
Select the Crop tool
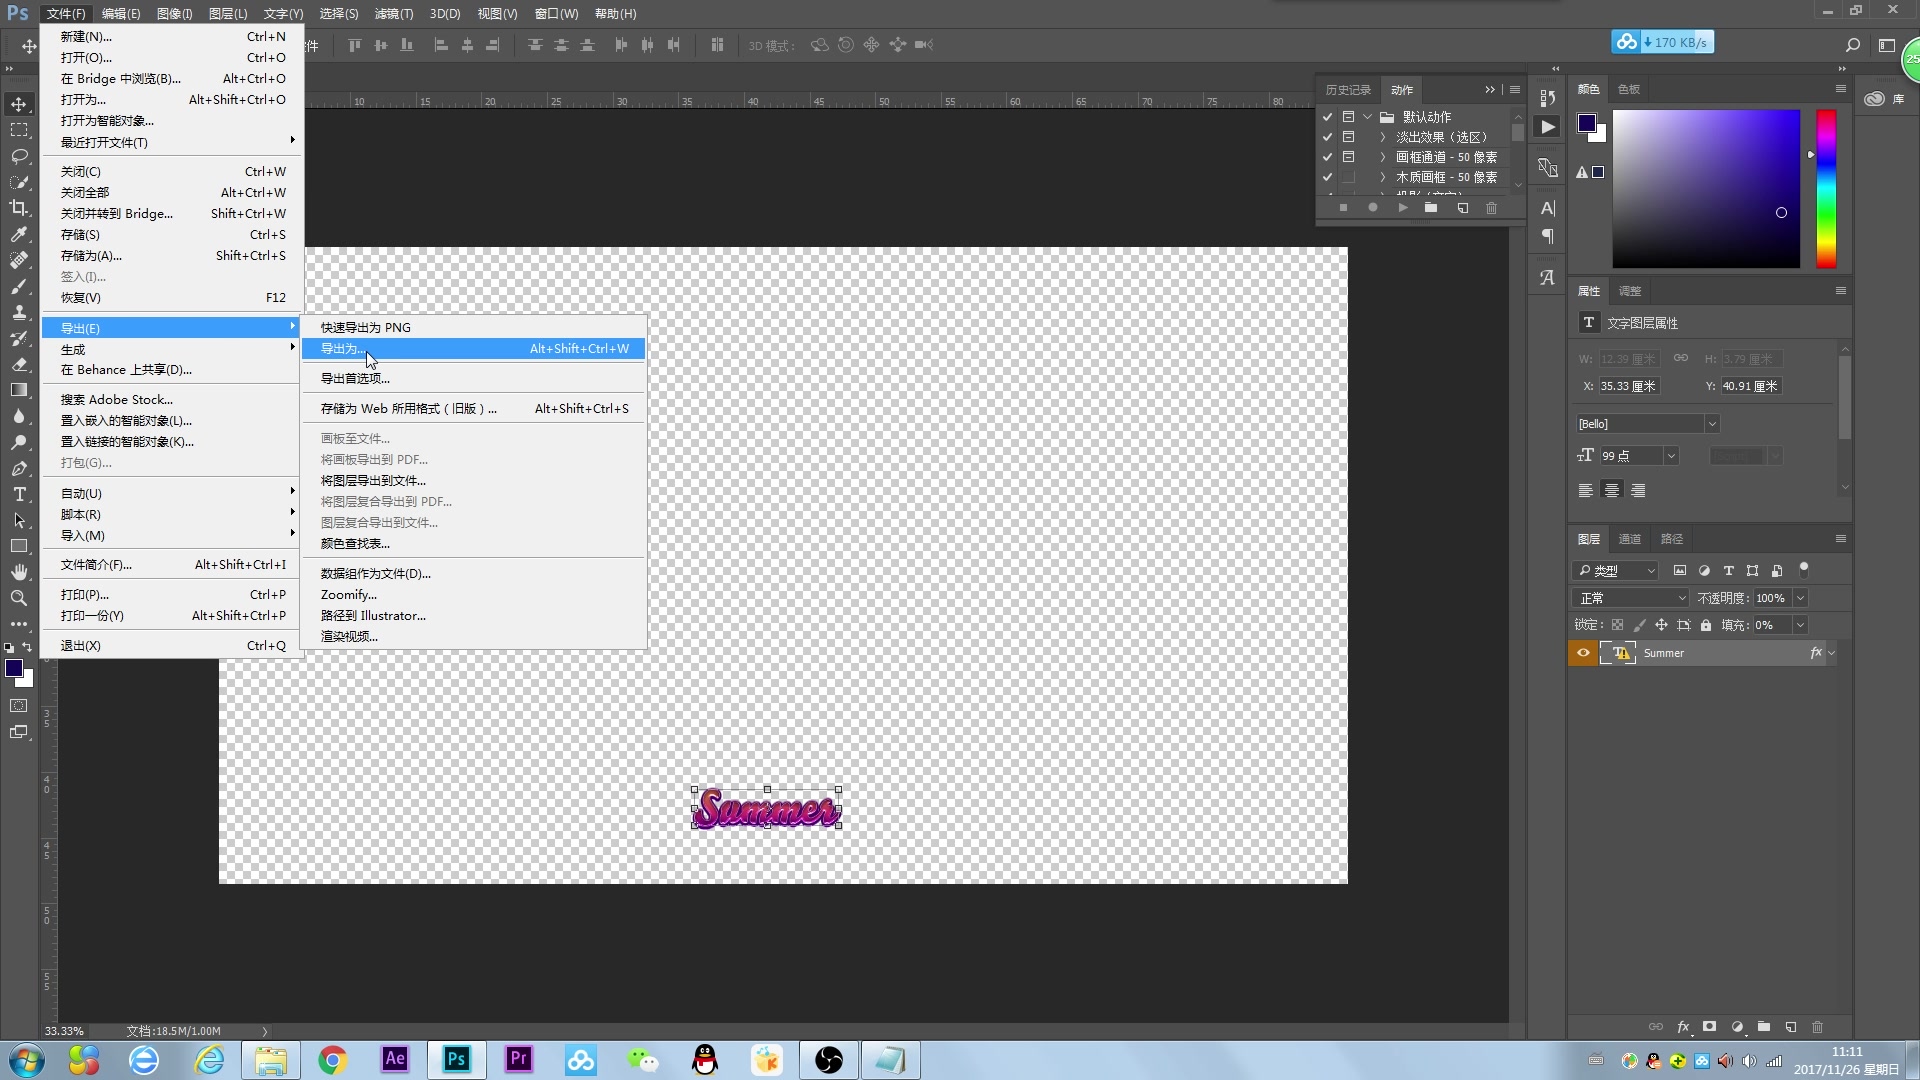(x=19, y=208)
